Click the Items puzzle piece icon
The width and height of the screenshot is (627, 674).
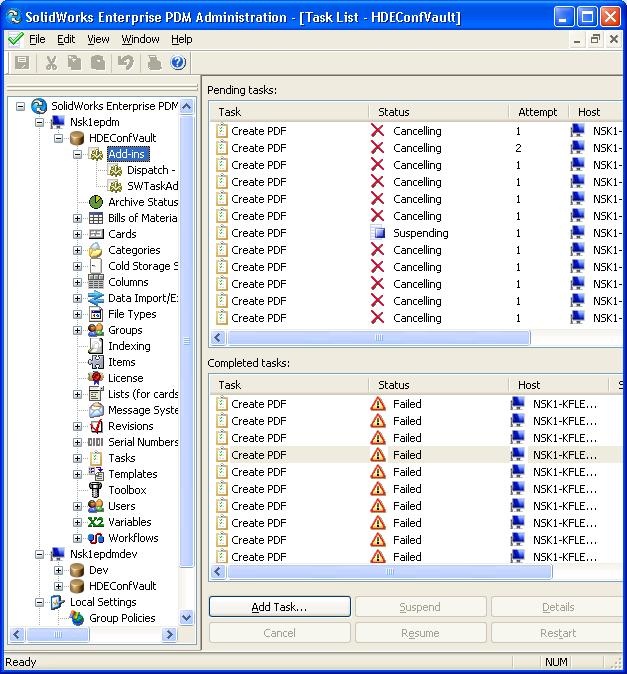[x=96, y=362]
